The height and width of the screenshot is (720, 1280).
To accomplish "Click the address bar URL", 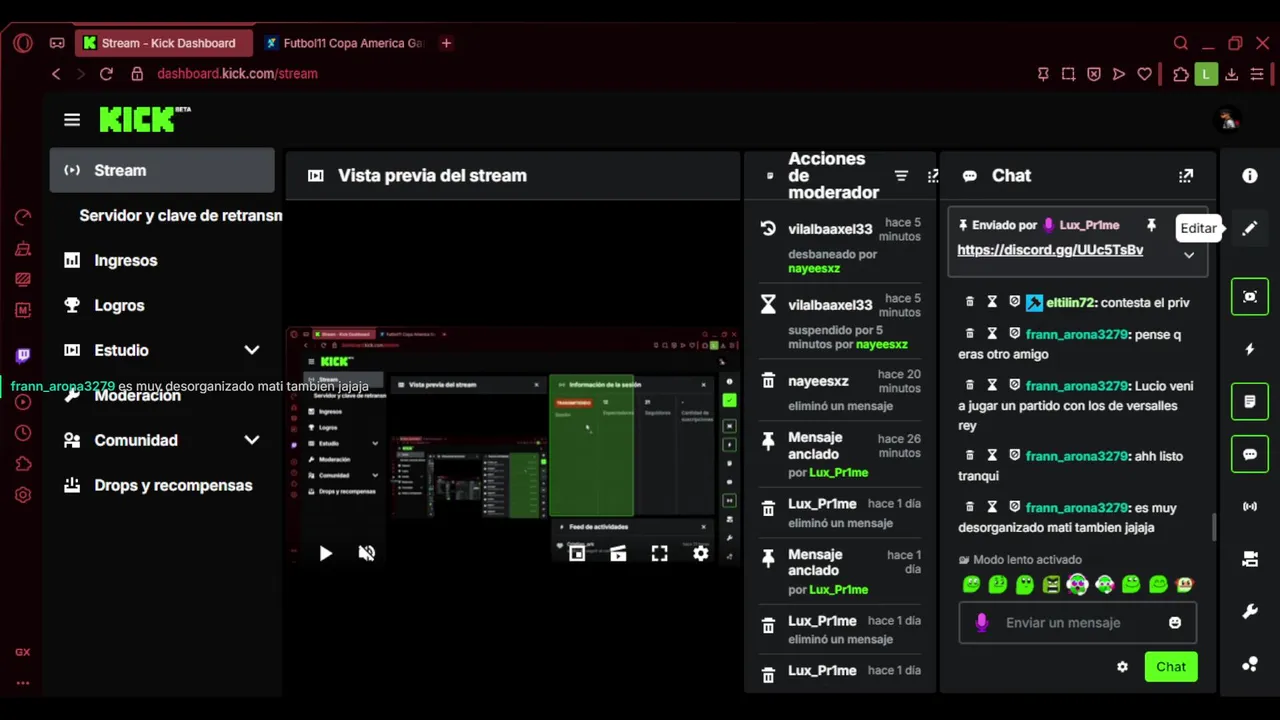I will pyautogui.click(x=237, y=74).
